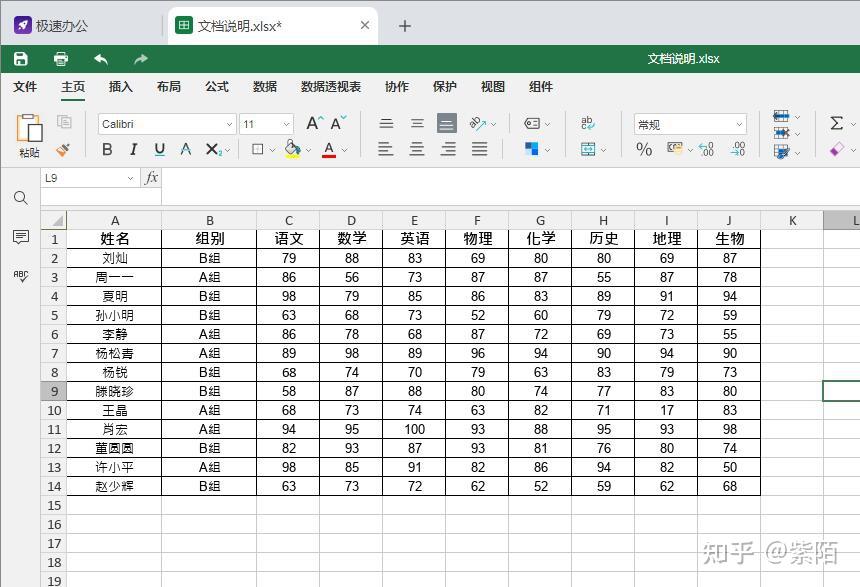
Task: Click the Delete cells icon
Action: click(x=781, y=133)
